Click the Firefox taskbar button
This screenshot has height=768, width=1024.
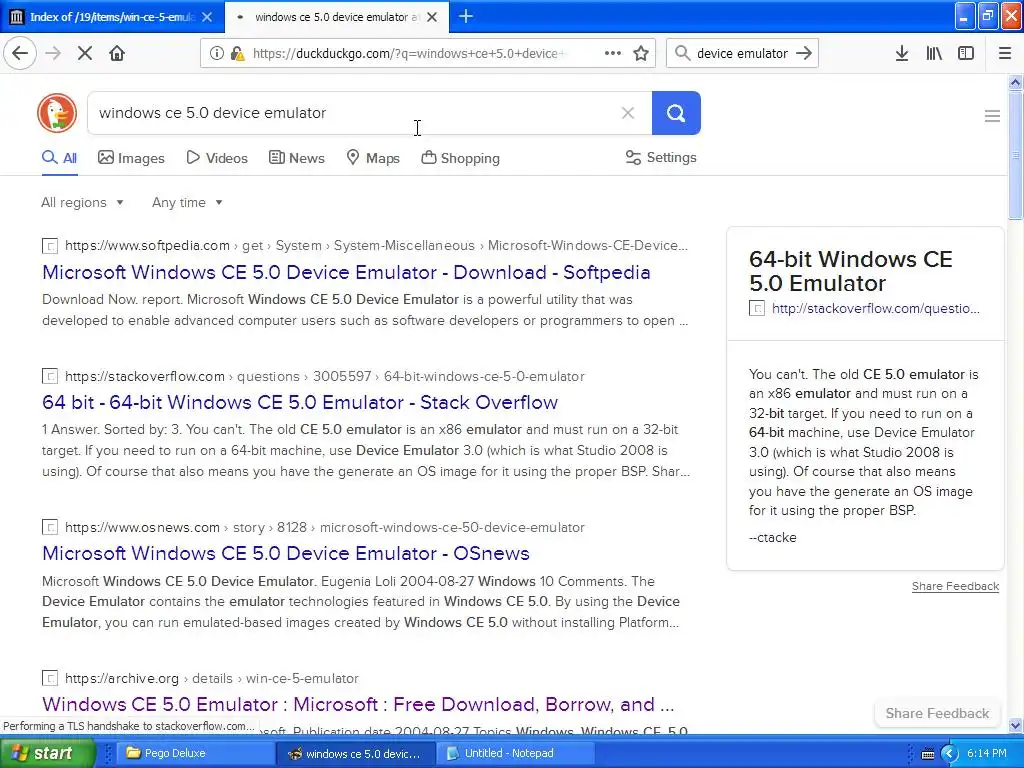(x=355, y=754)
